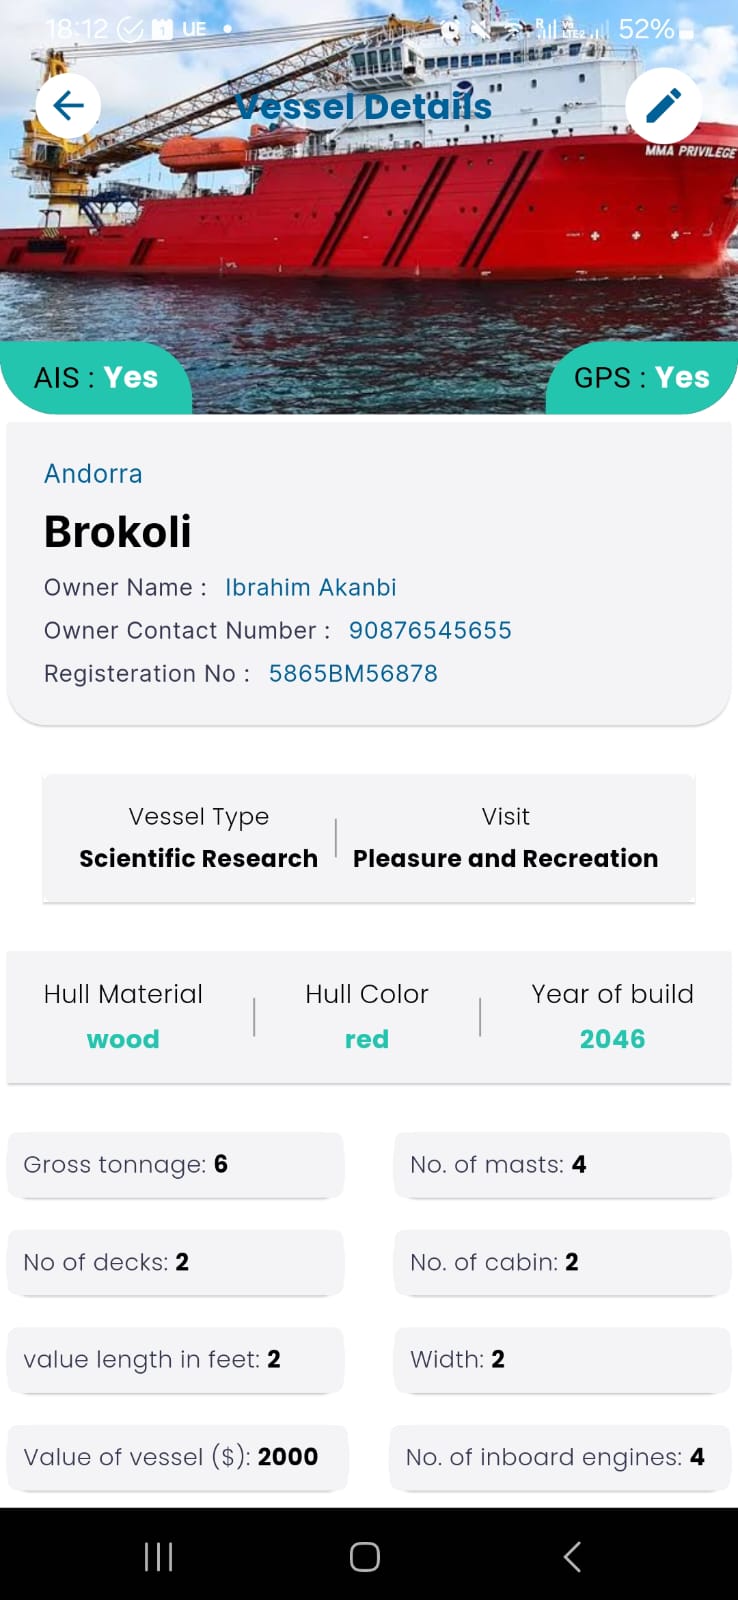Tap Android home navigation icon
Image resolution: width=738 pixels, height=1600 pixels.
point(365,1556)
